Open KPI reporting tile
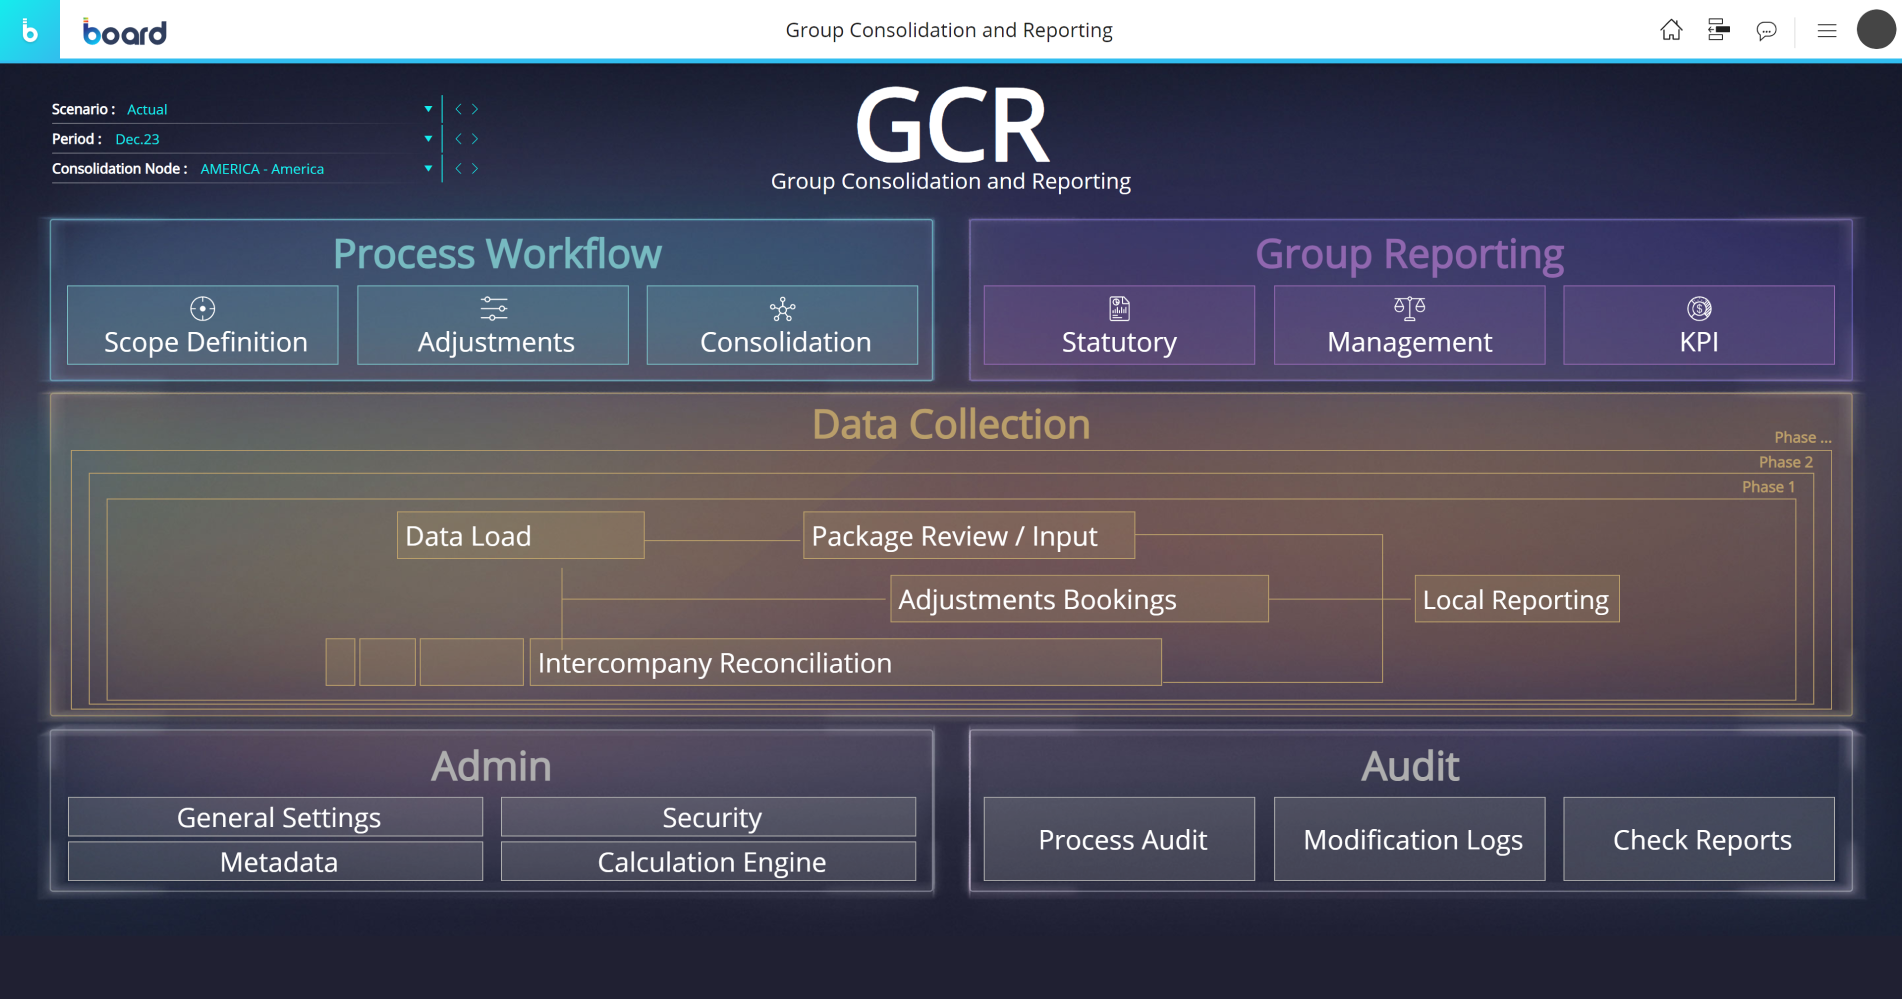1902x999 pixels. (x=1699, y=325)
